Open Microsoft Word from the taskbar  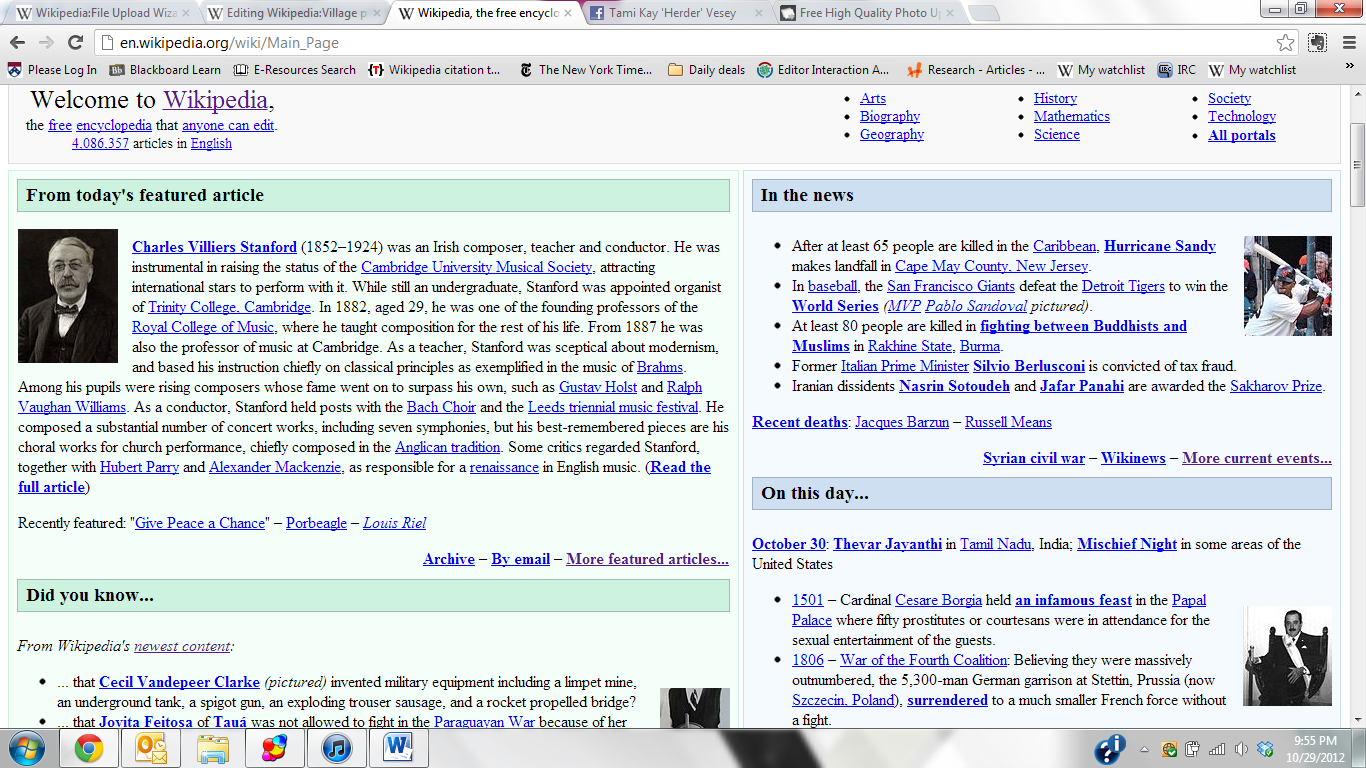click(398, 748)
